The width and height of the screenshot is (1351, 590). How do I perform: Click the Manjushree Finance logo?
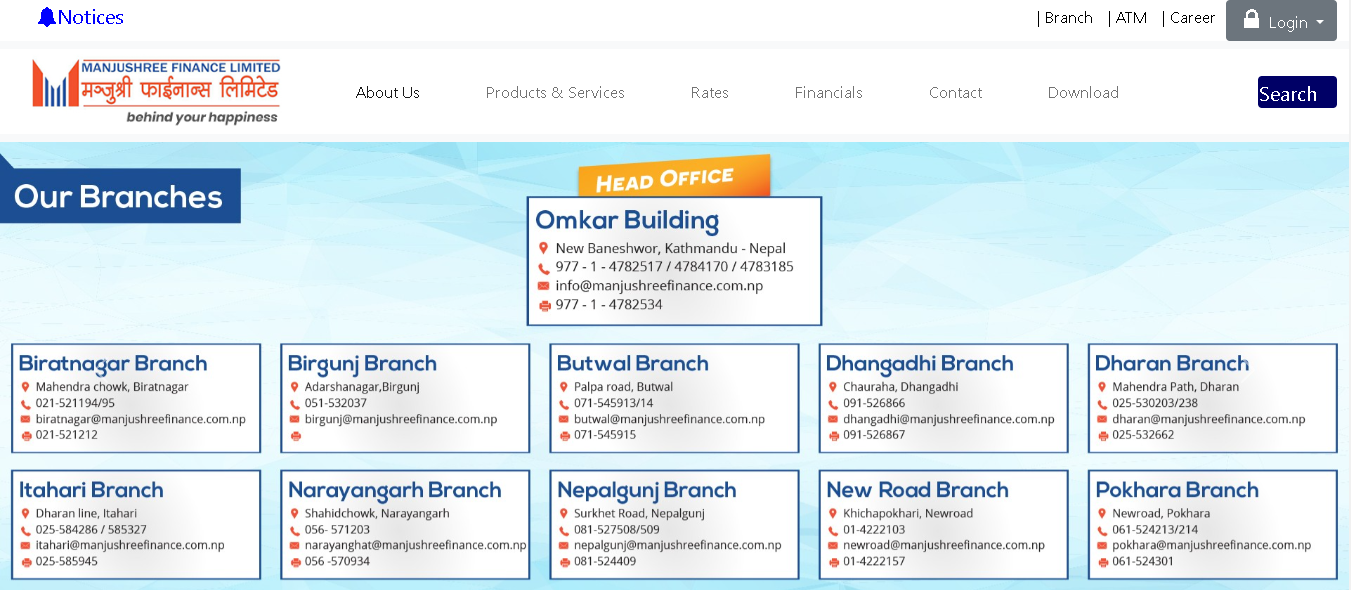(156, 91)
